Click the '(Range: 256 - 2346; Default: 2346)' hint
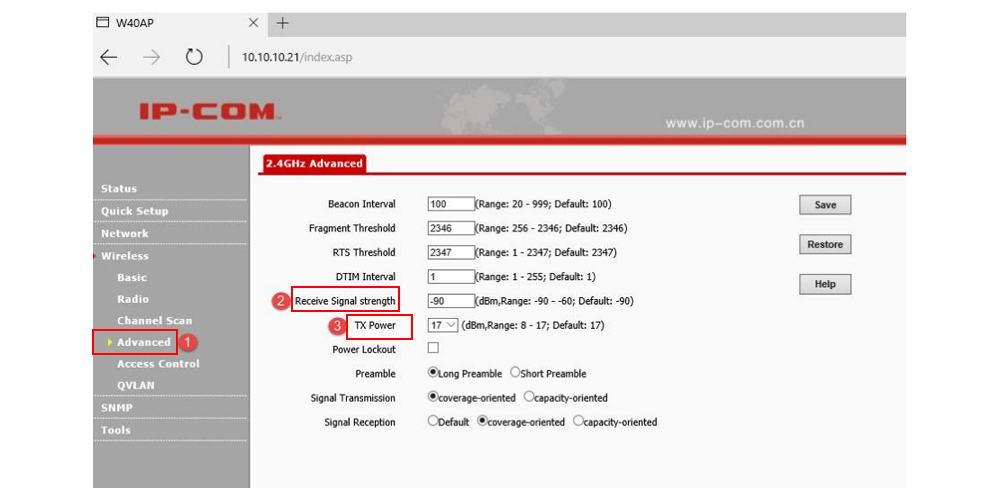This screenshot has width=1000, height=500. [x=552, y=228]
